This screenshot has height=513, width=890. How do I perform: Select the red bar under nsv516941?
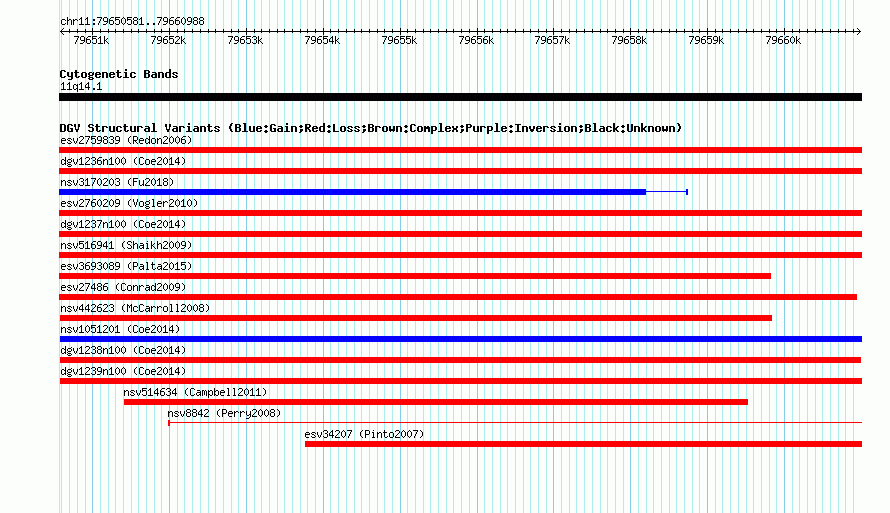460,255
